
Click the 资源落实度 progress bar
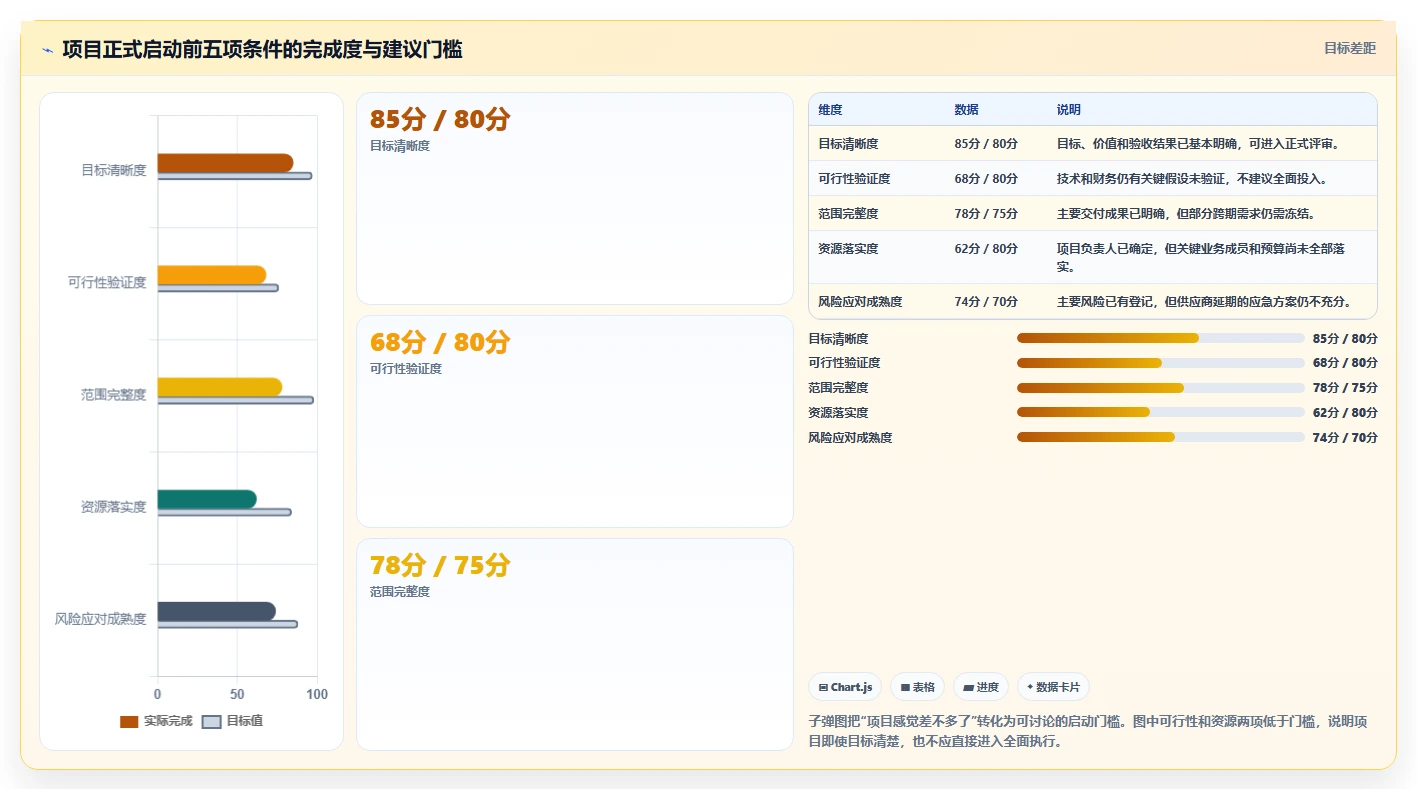[1160, 412]
